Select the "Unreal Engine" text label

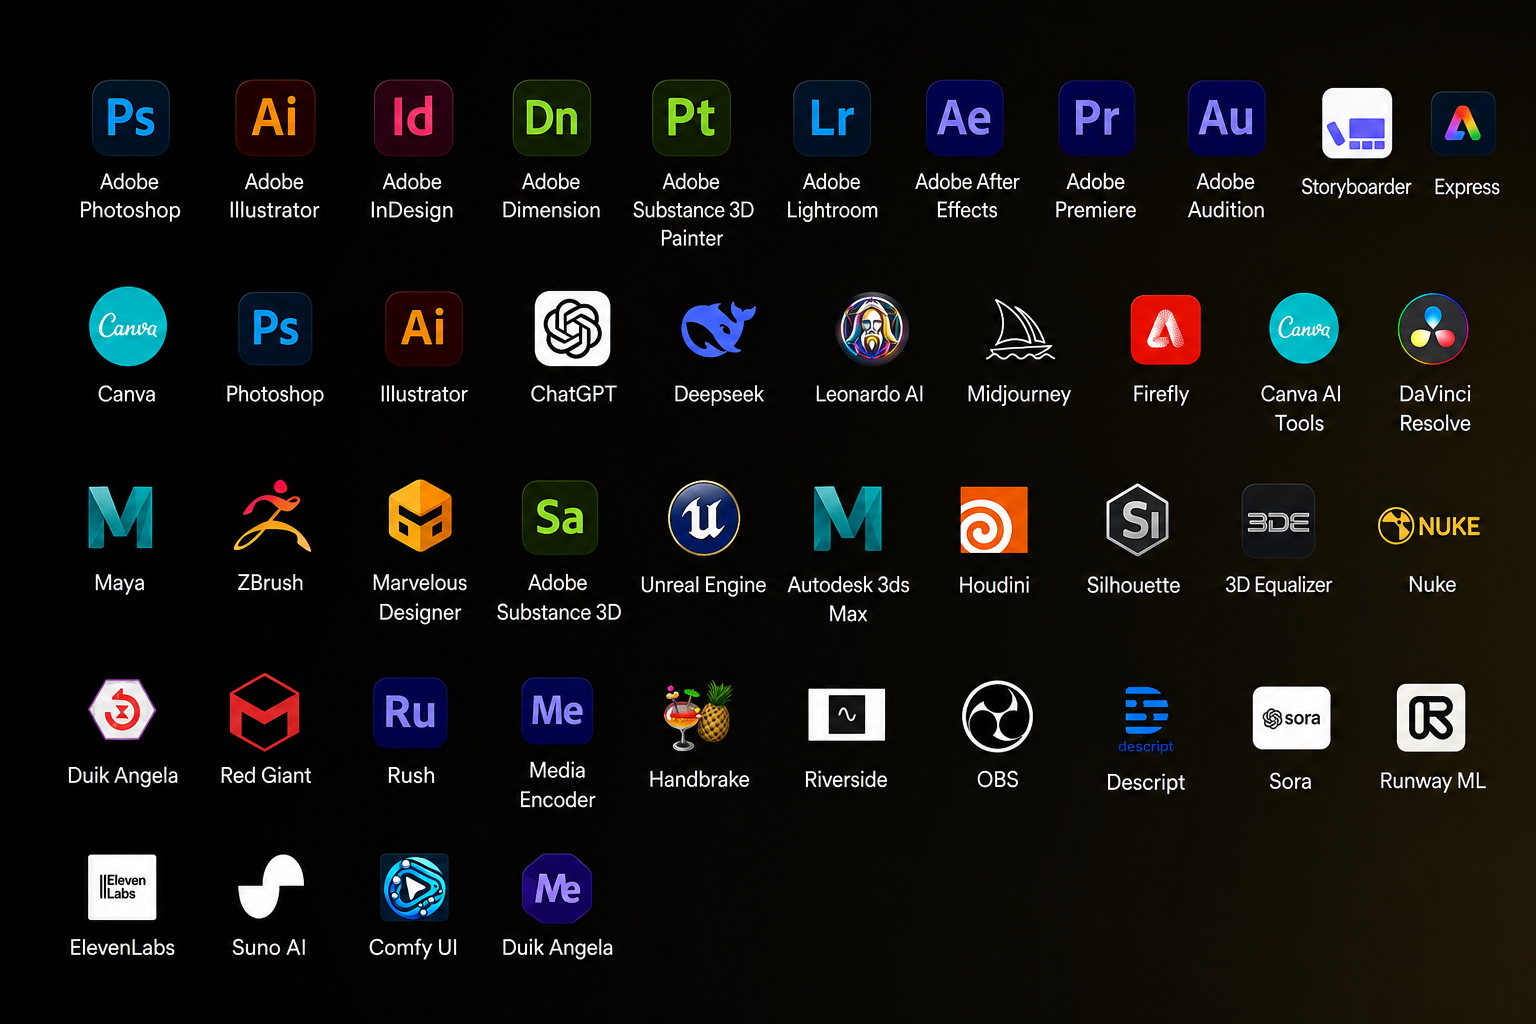[x=703, y=585]
